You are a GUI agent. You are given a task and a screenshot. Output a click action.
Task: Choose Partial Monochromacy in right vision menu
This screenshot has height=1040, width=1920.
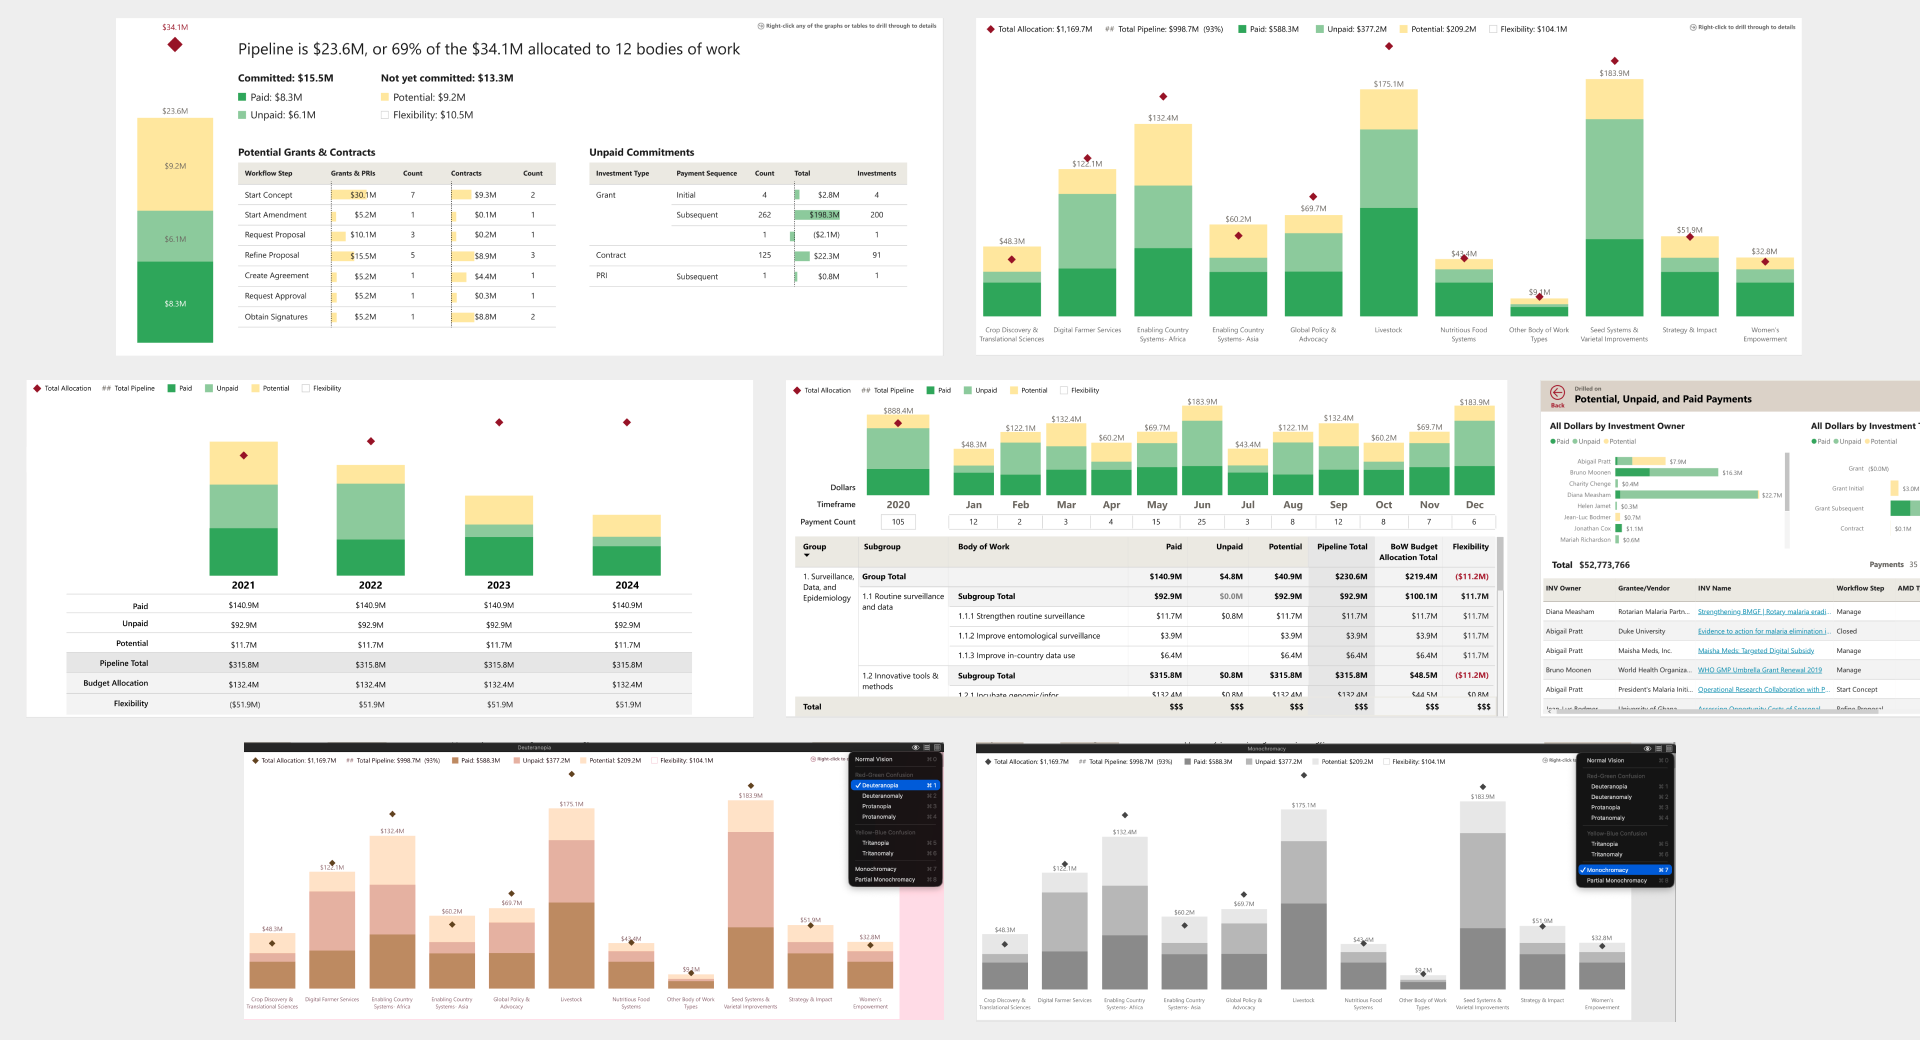(x=1616, y=880)
